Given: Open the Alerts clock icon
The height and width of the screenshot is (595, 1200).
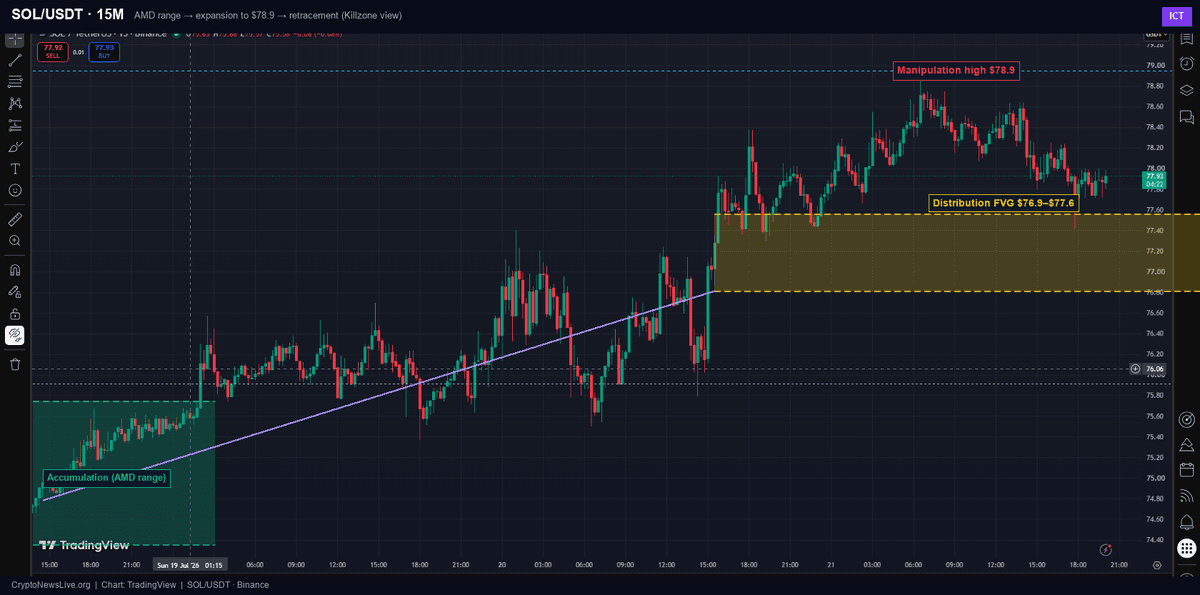Looking at the screenshot, I should [x=1186, y=65].
